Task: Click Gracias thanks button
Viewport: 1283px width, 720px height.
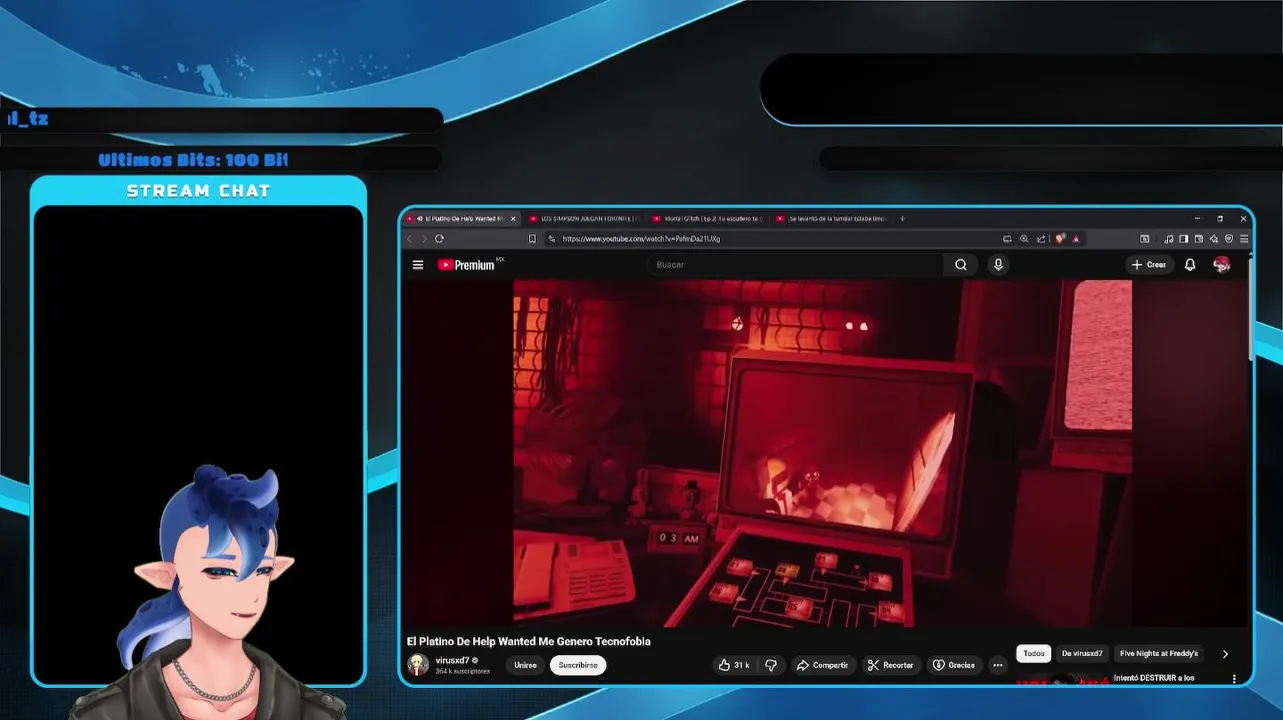Action: [953, 665]
